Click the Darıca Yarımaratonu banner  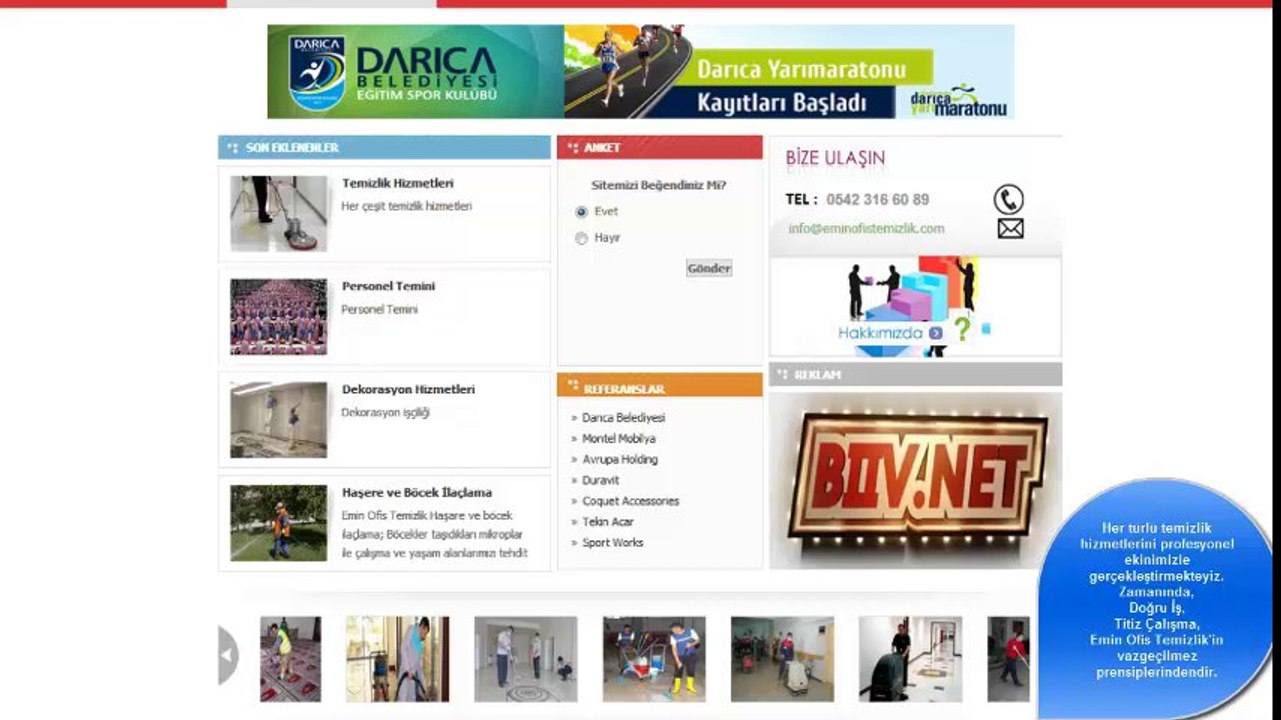pos(789,72)
